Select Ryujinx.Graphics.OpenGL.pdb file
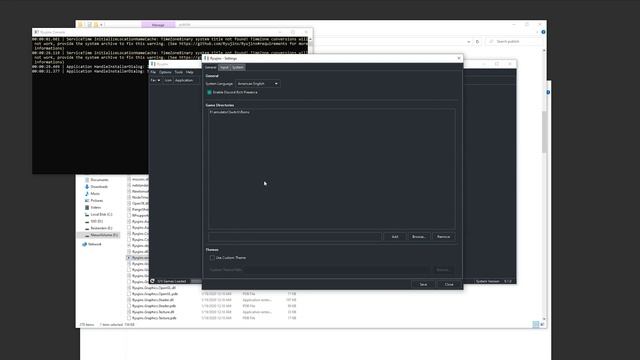The height and width of the screenshot is (360, 640). point(155,294)
